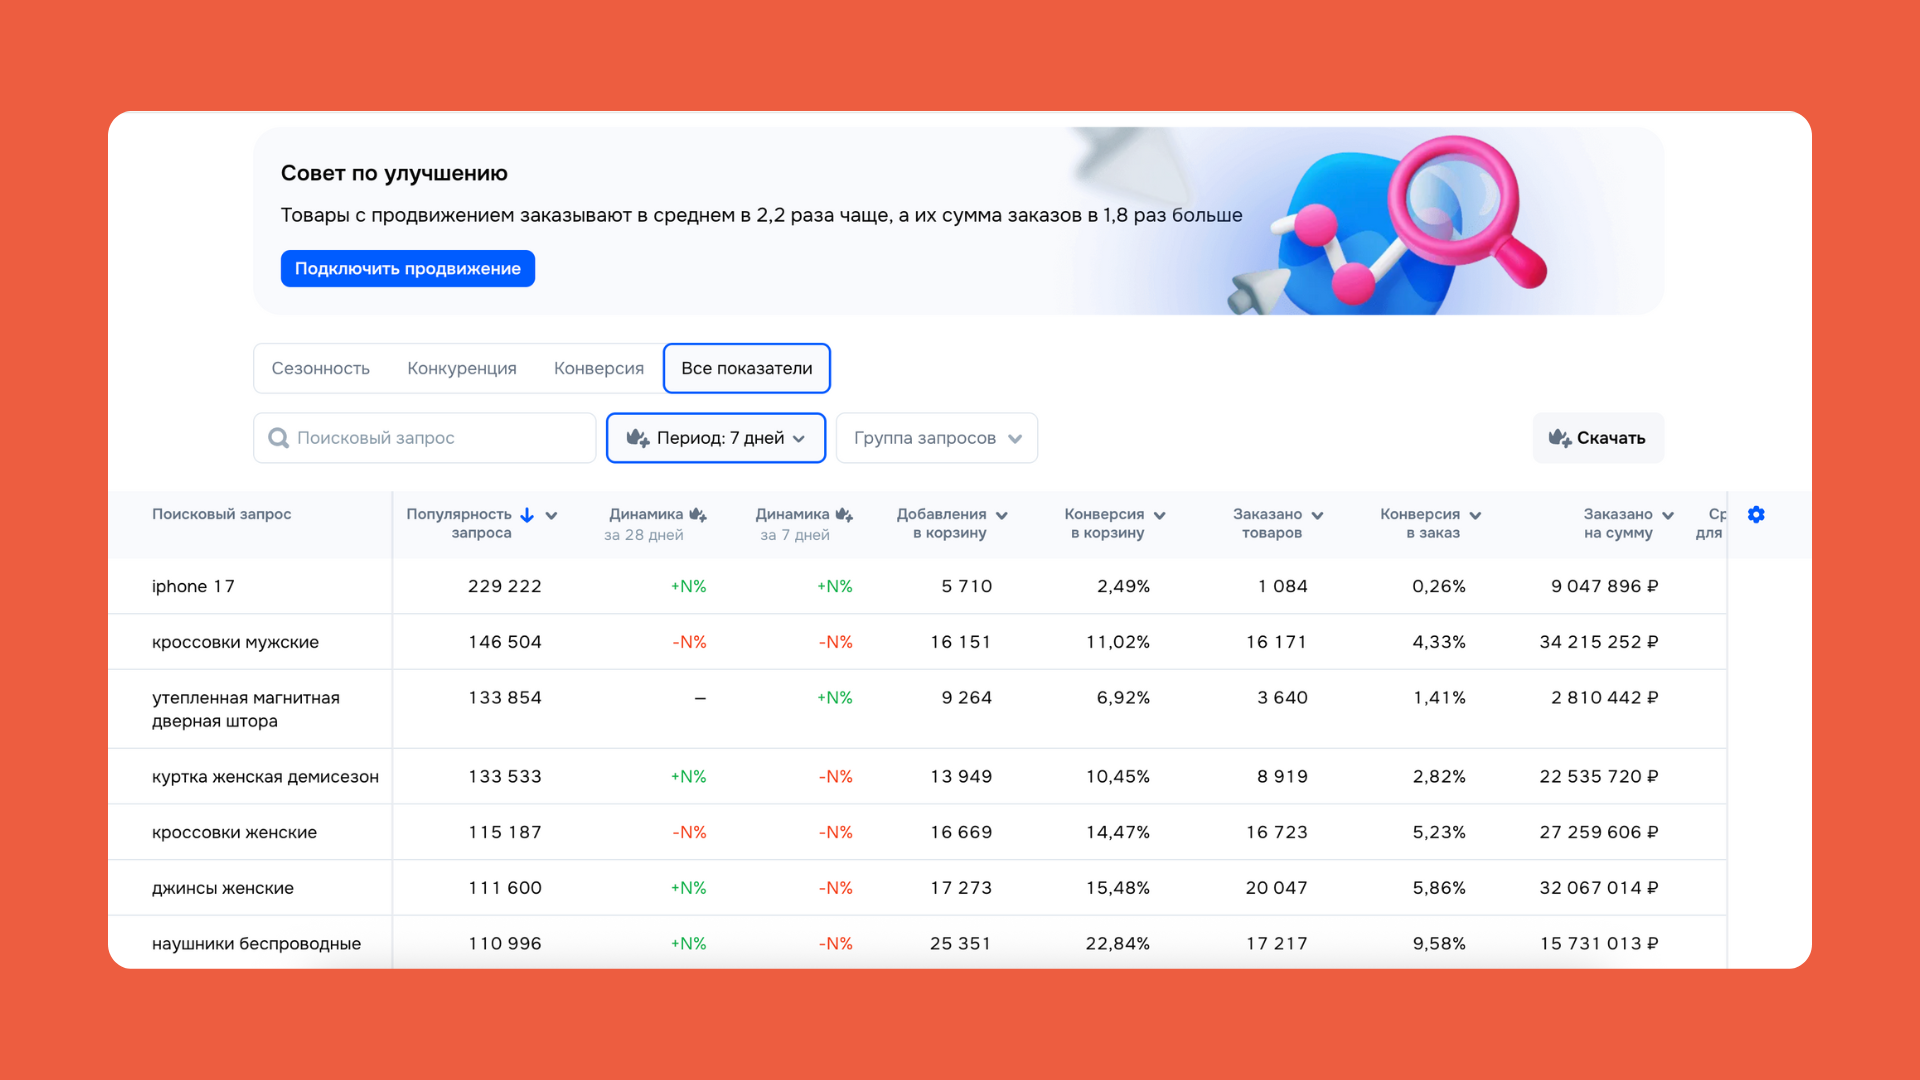The width and height of the screenshot is (1920, 1080).
Task: Expand Добавления в корзину column chevron
Action: click(1002, 515)
